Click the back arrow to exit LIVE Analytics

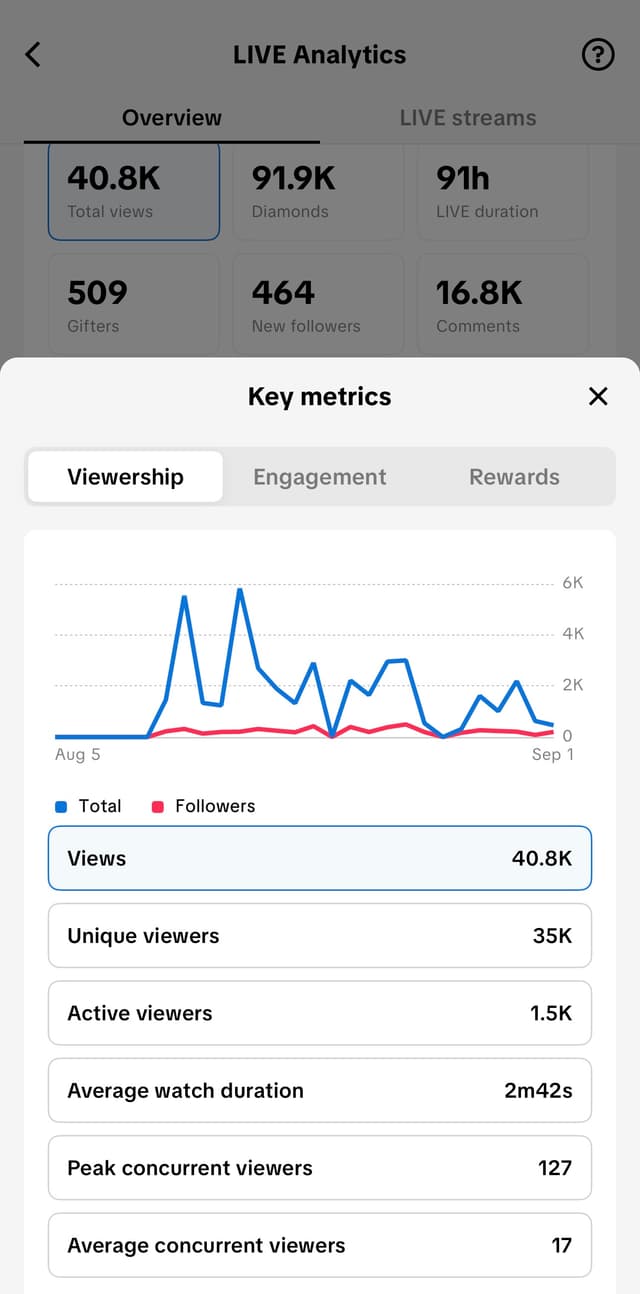pyautogui.click(x=33, y=55)
